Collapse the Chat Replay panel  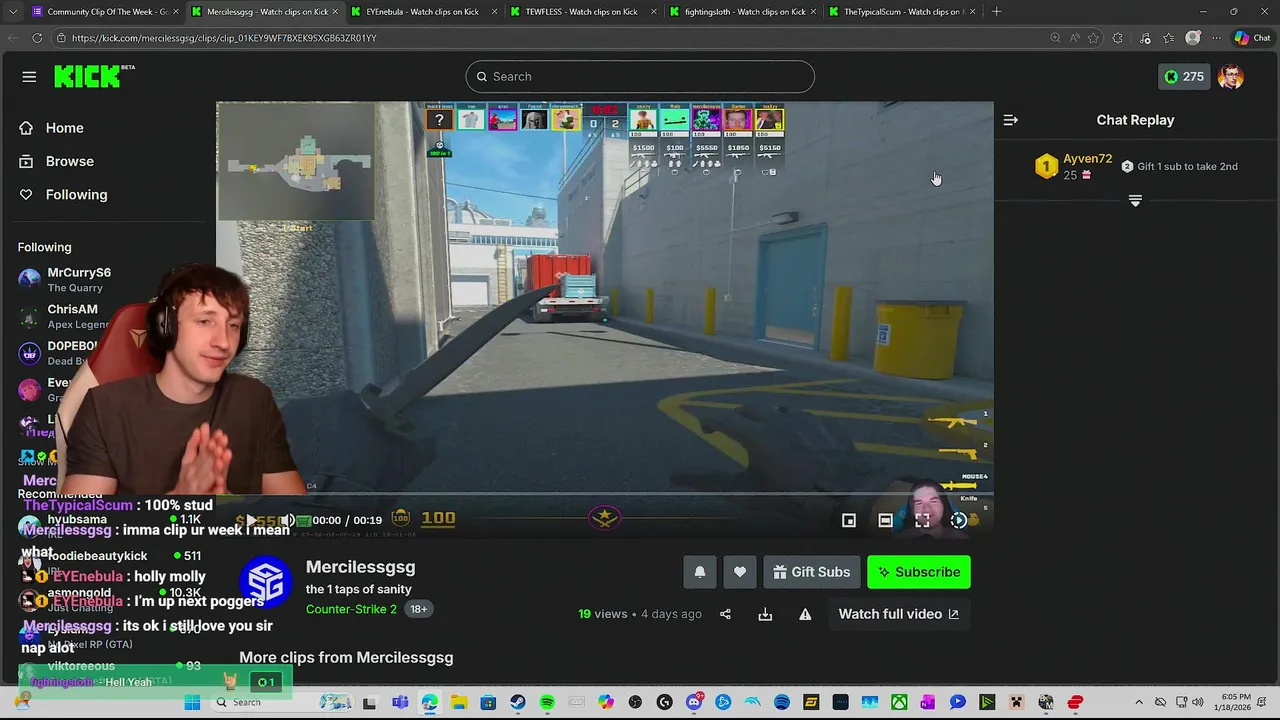click(1011, 120)
